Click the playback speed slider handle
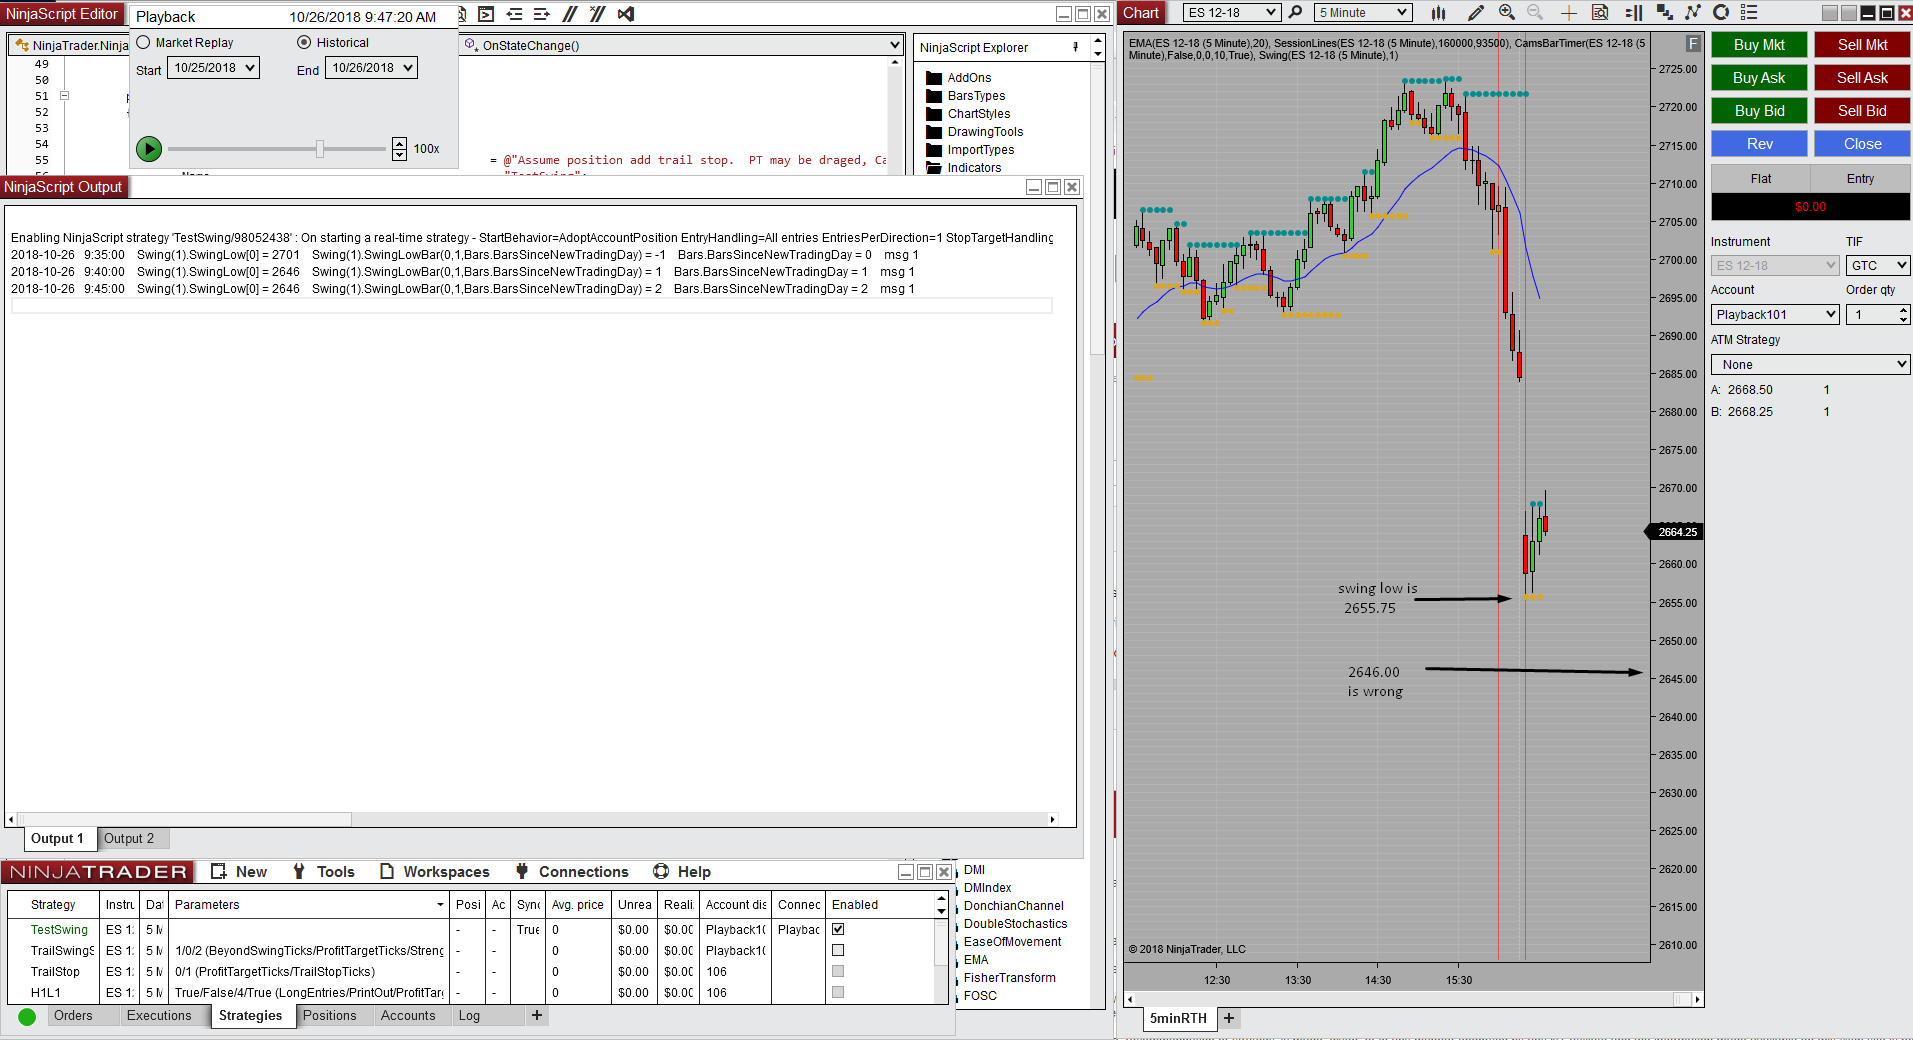The height and width of the screenshot is (1040, 1913). (x=320, y=149)
